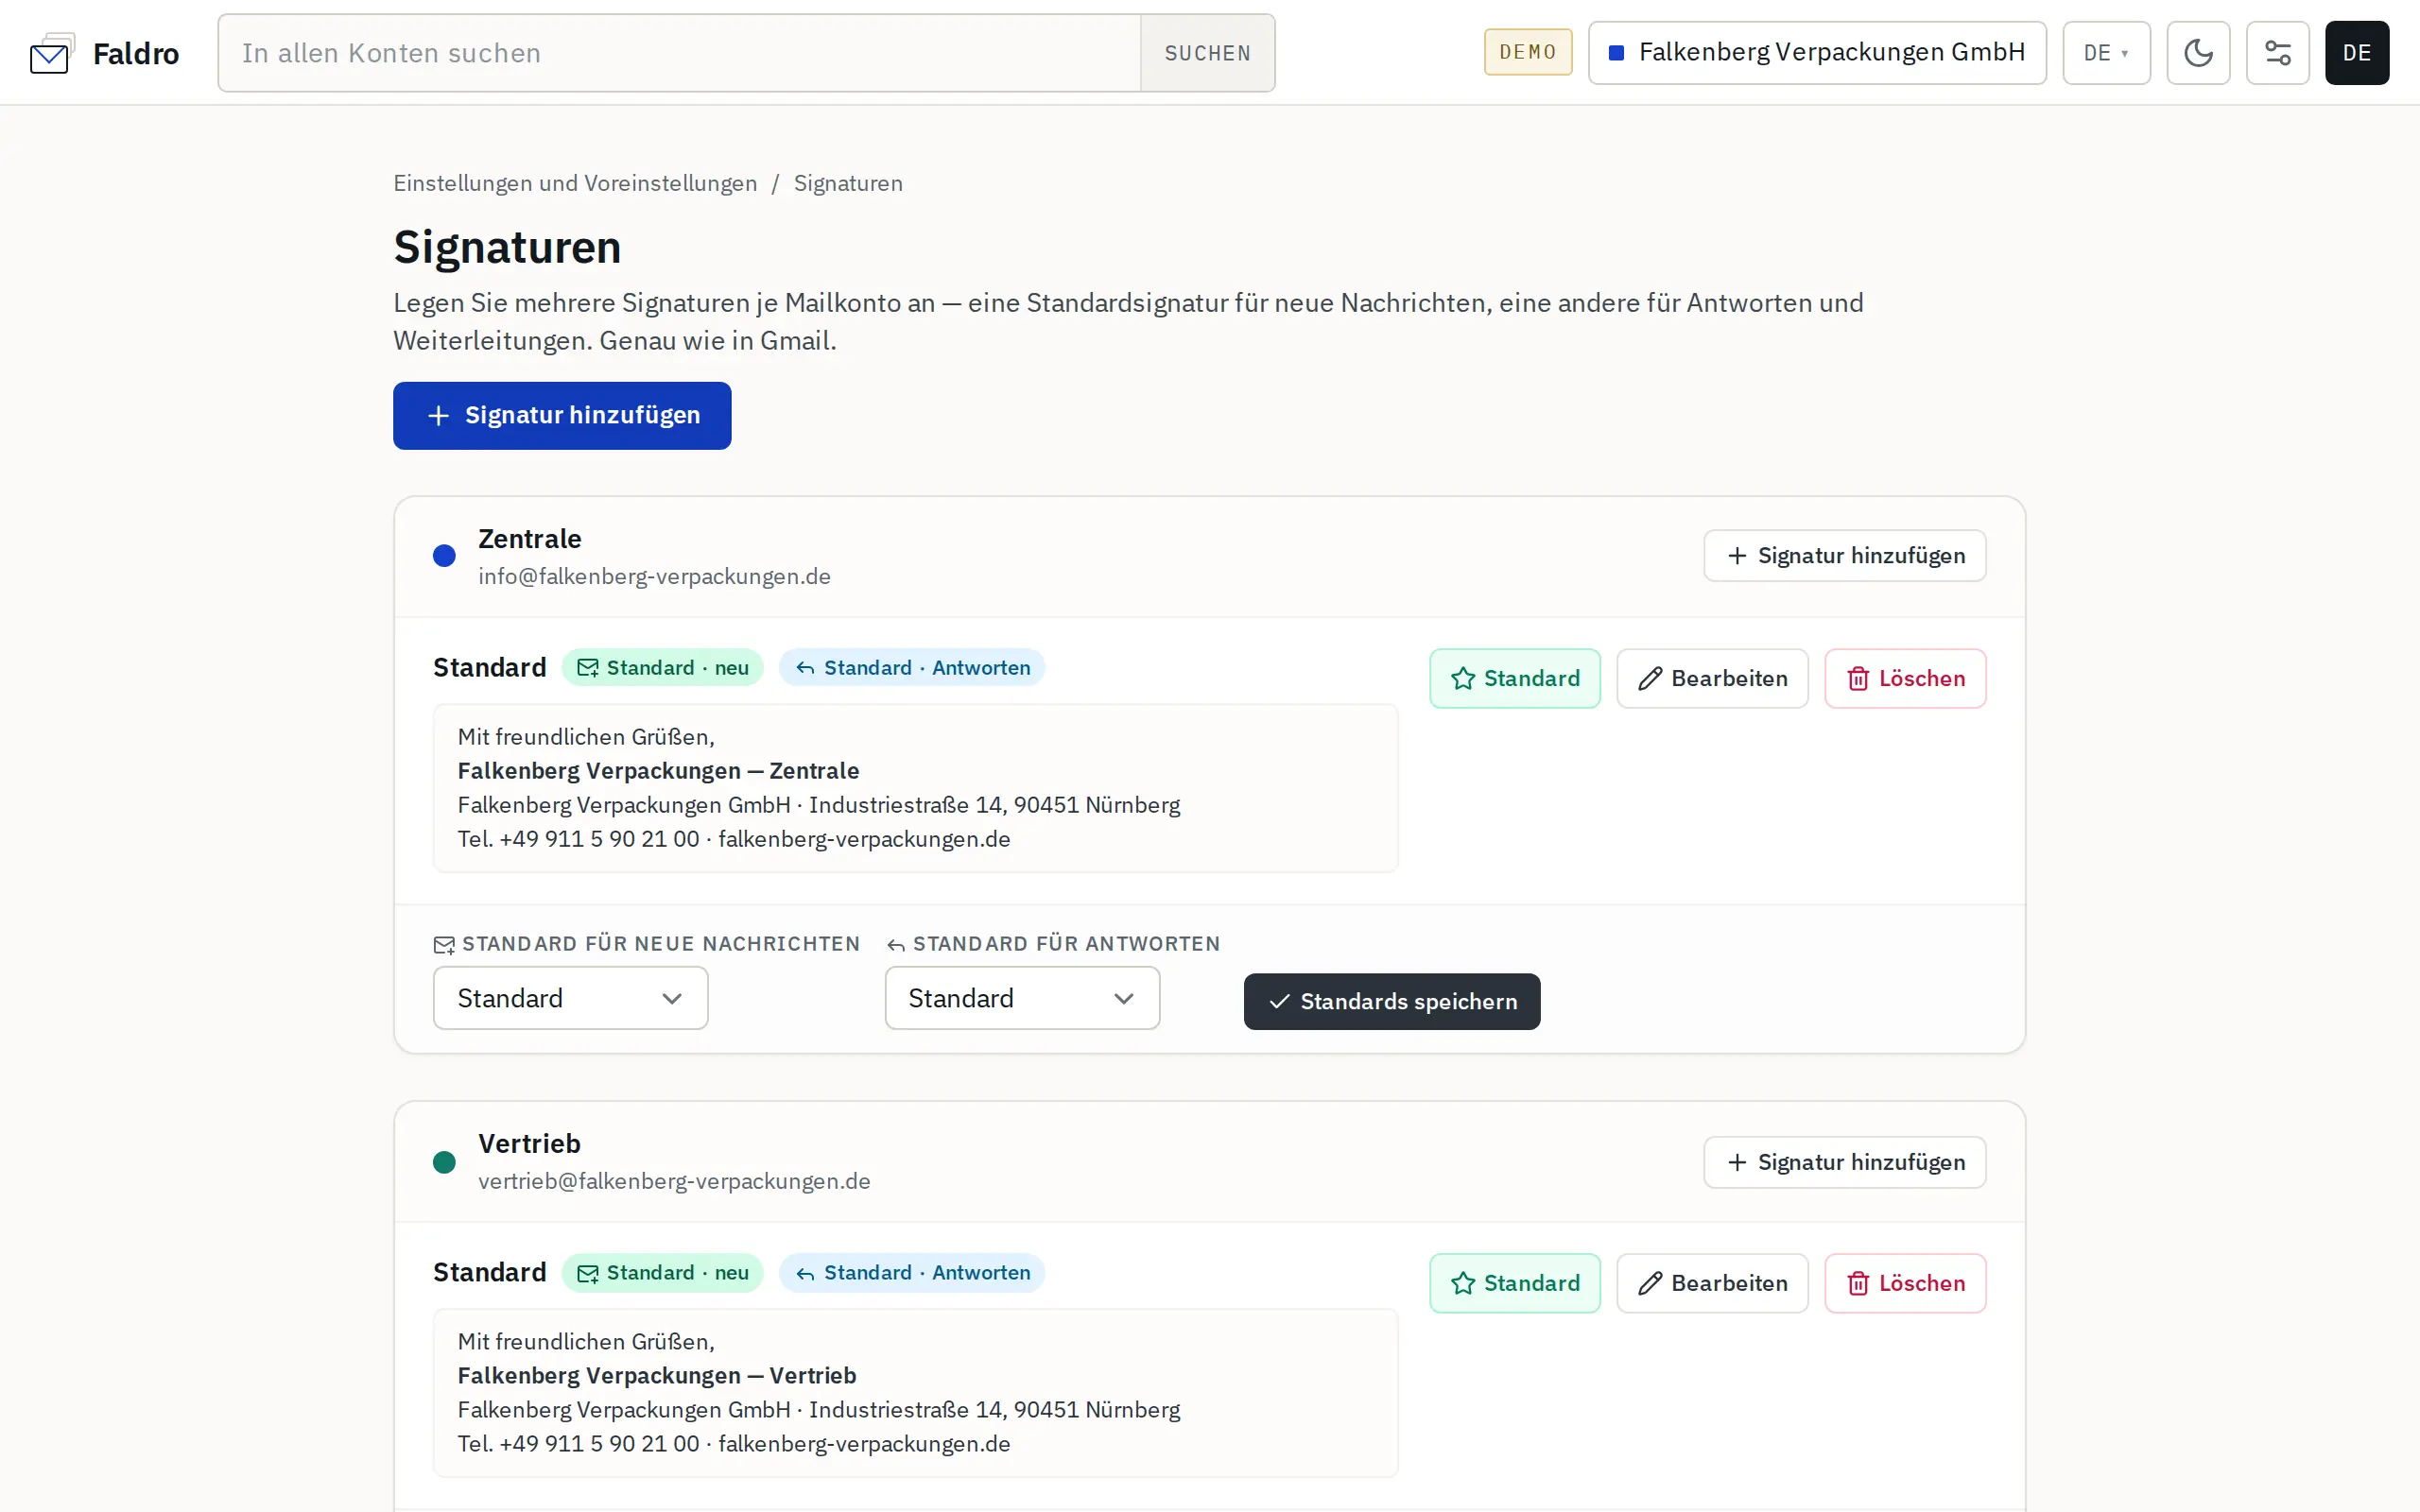Viewport: 2420px width, 1512px height.
Task: Toggle dark mode with the moon icon
Action: 2198,53
